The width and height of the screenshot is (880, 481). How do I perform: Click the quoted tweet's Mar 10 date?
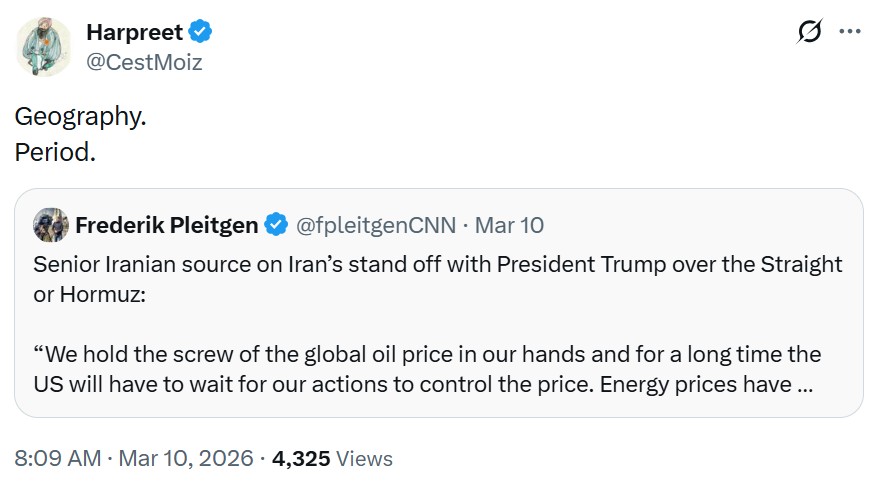pos(509,225)
